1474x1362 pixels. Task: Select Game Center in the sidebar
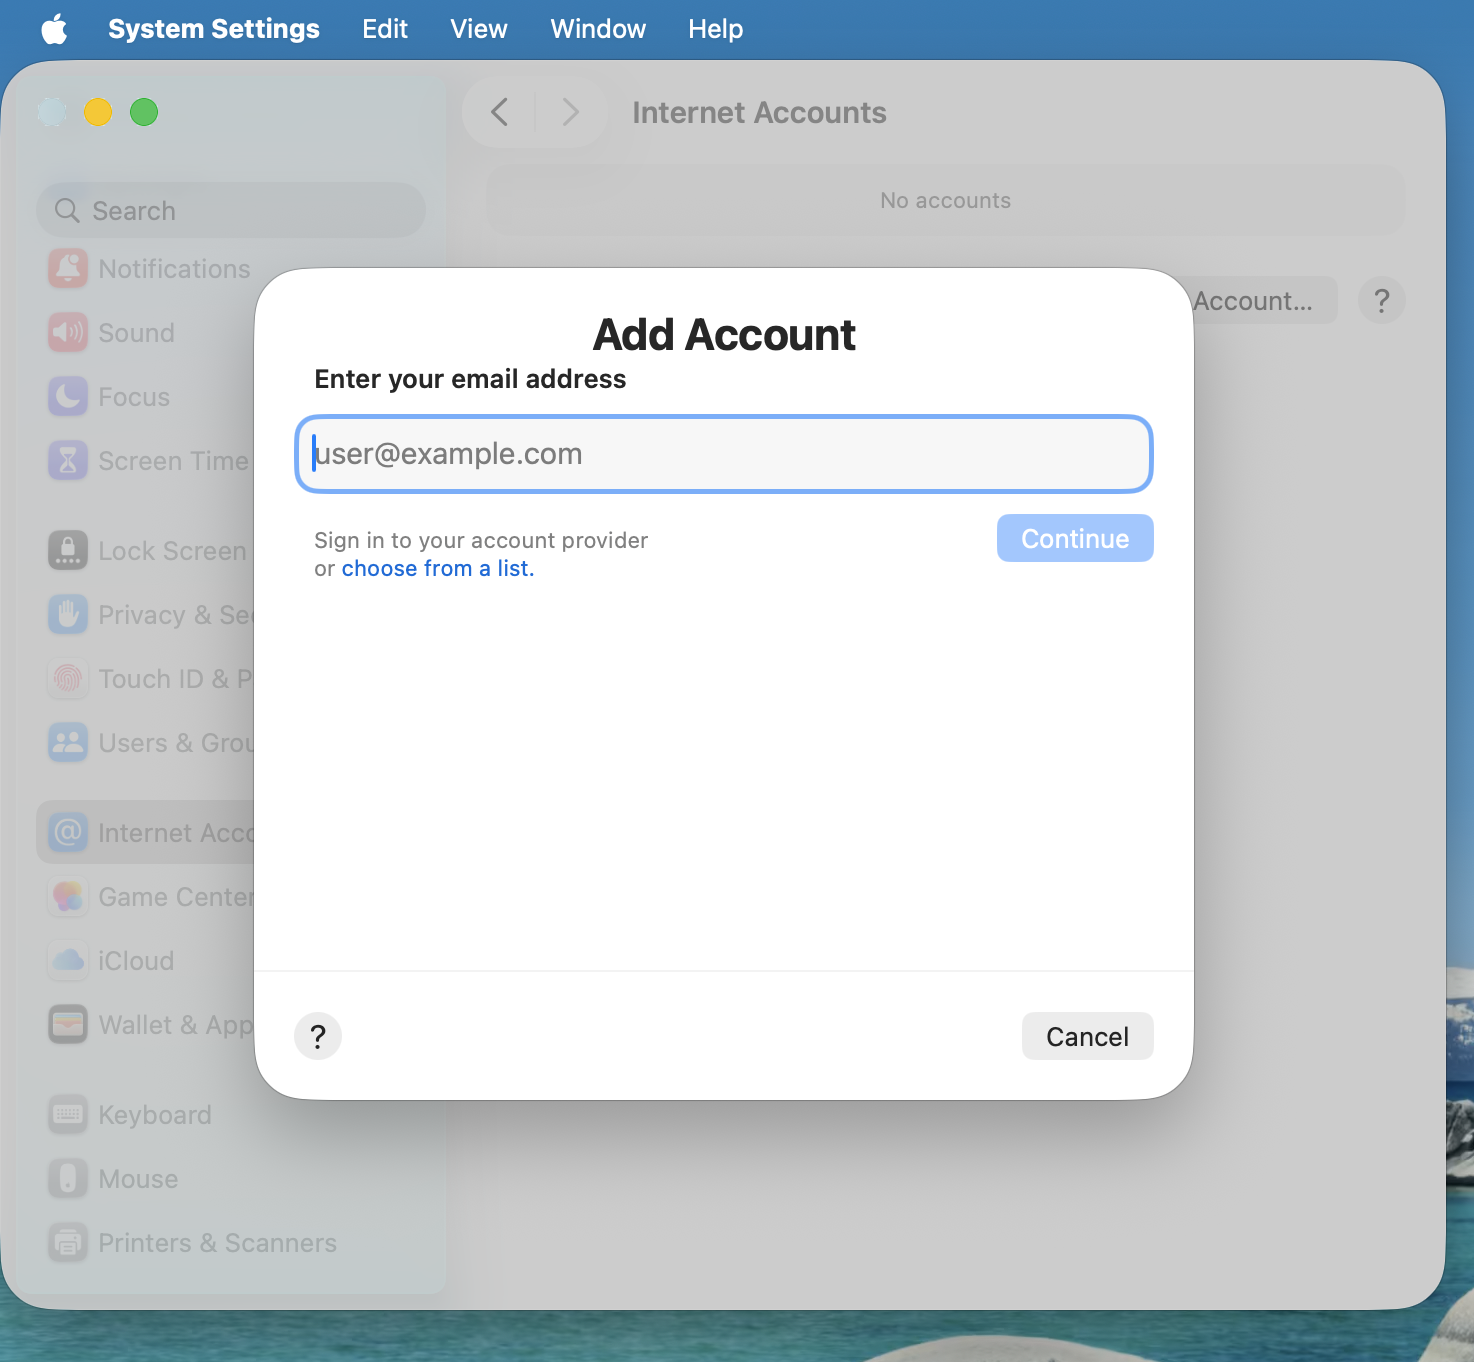click(176, 896)
